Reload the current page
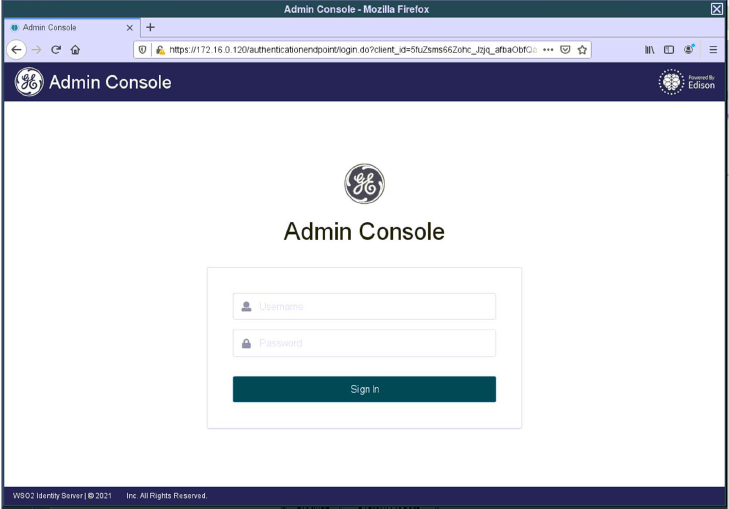This screenshot has width=729, height=509. coord(56,49)
